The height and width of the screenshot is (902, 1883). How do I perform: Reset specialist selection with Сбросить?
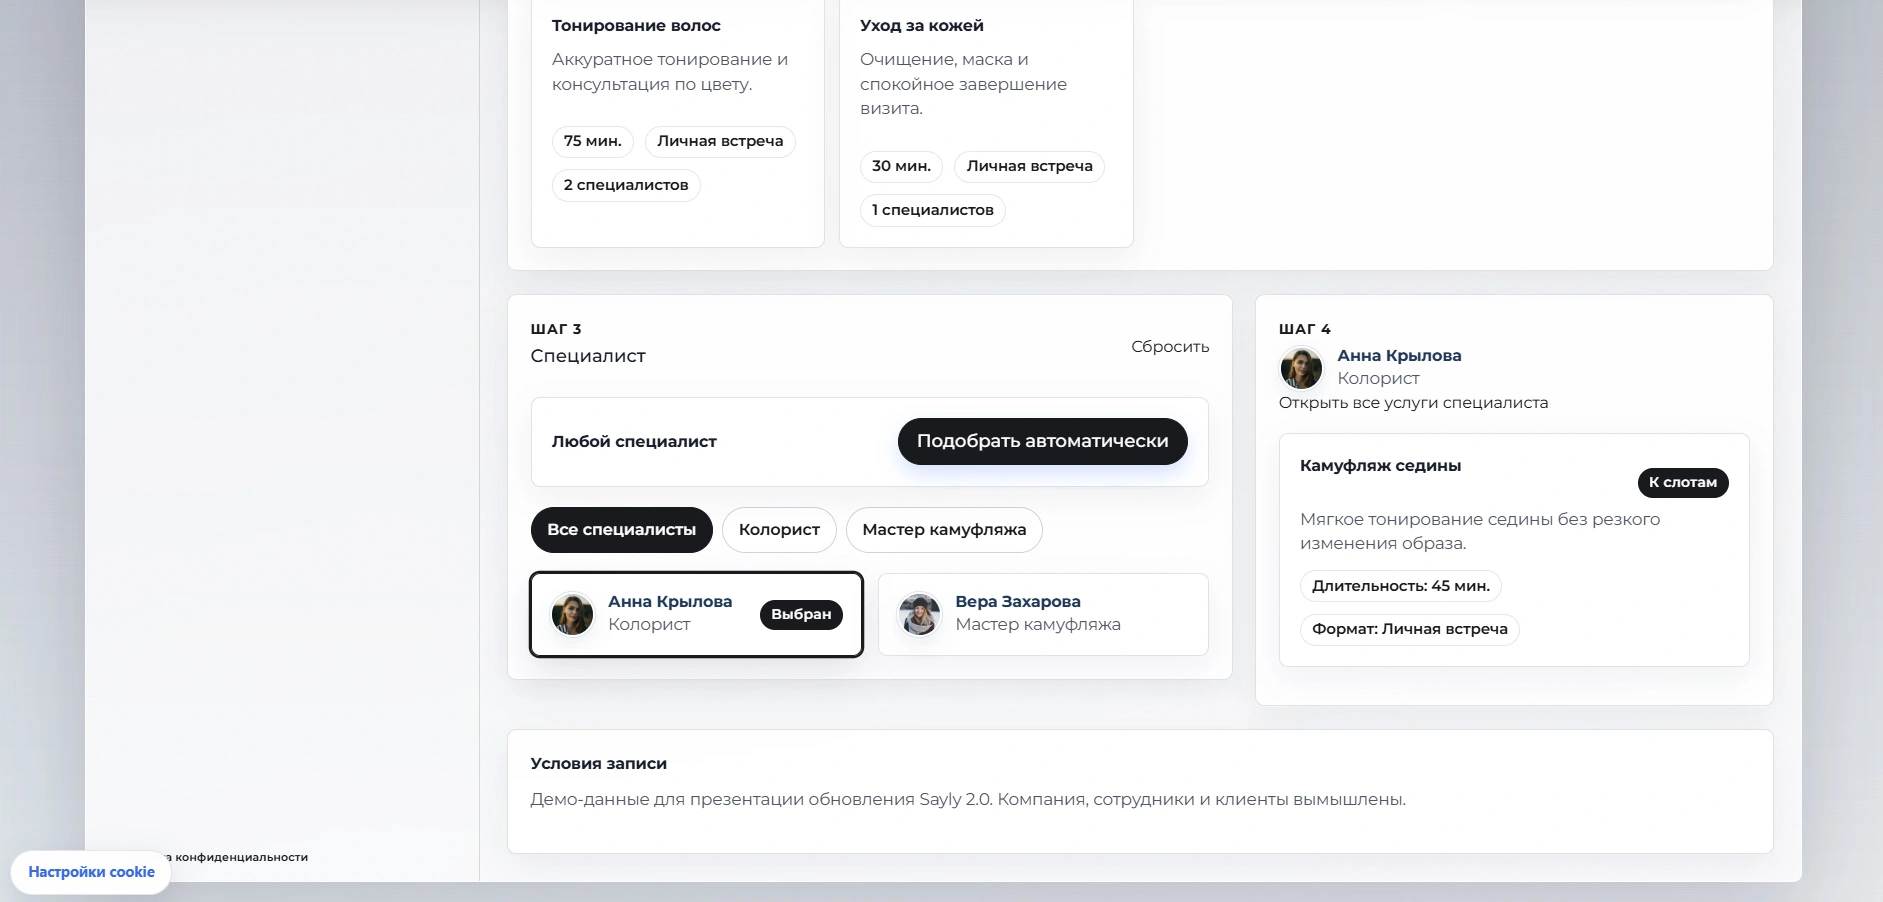1170,346
